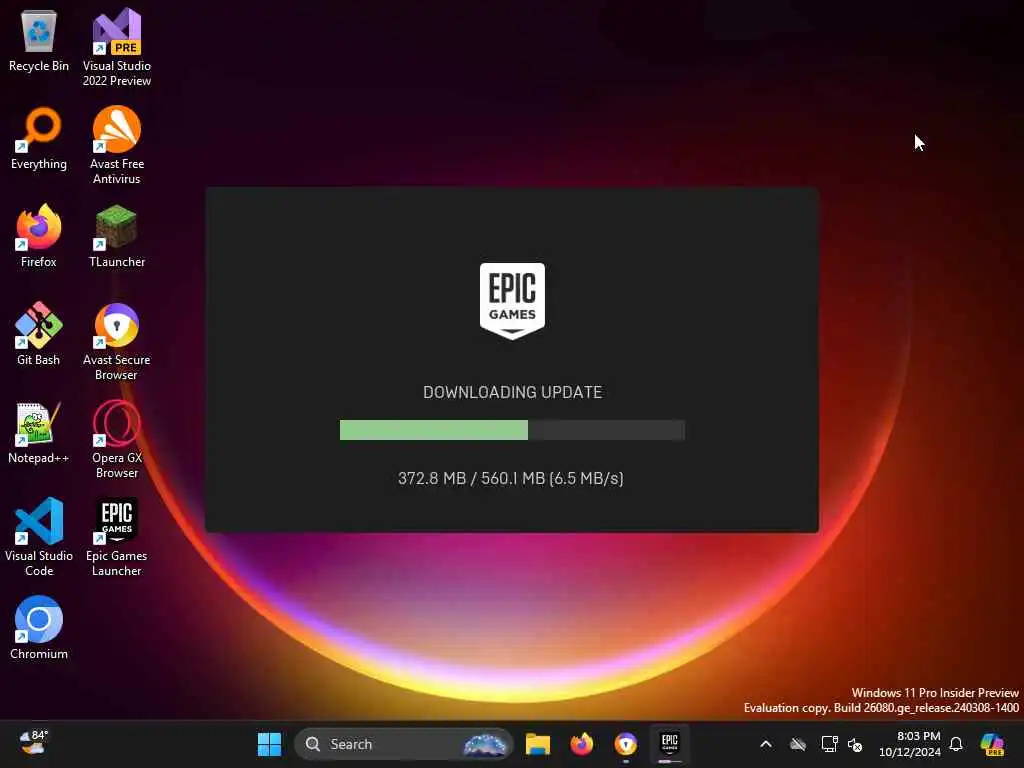Open Firefox from the taskbar
This screenshot has width=1024, height=768.
(x=581, y=744)
